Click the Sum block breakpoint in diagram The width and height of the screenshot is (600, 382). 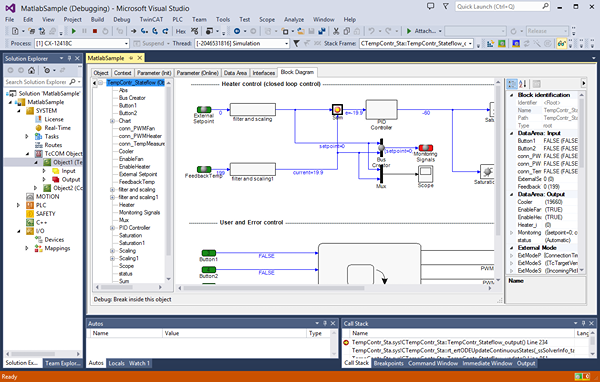[337, 110]
